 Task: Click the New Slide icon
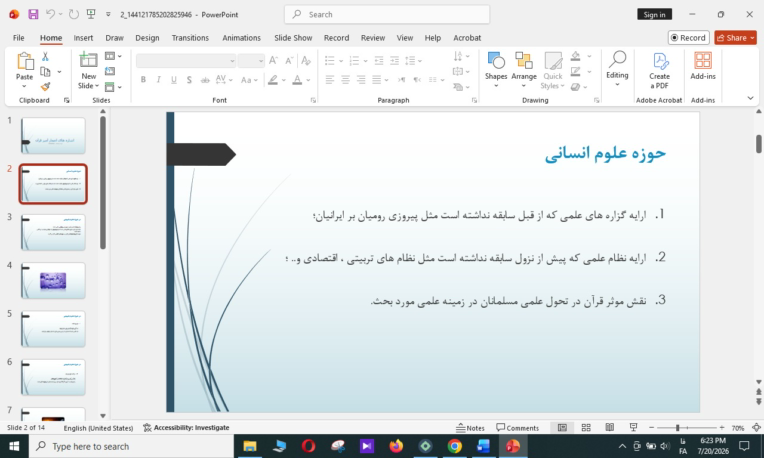(88, 60)
